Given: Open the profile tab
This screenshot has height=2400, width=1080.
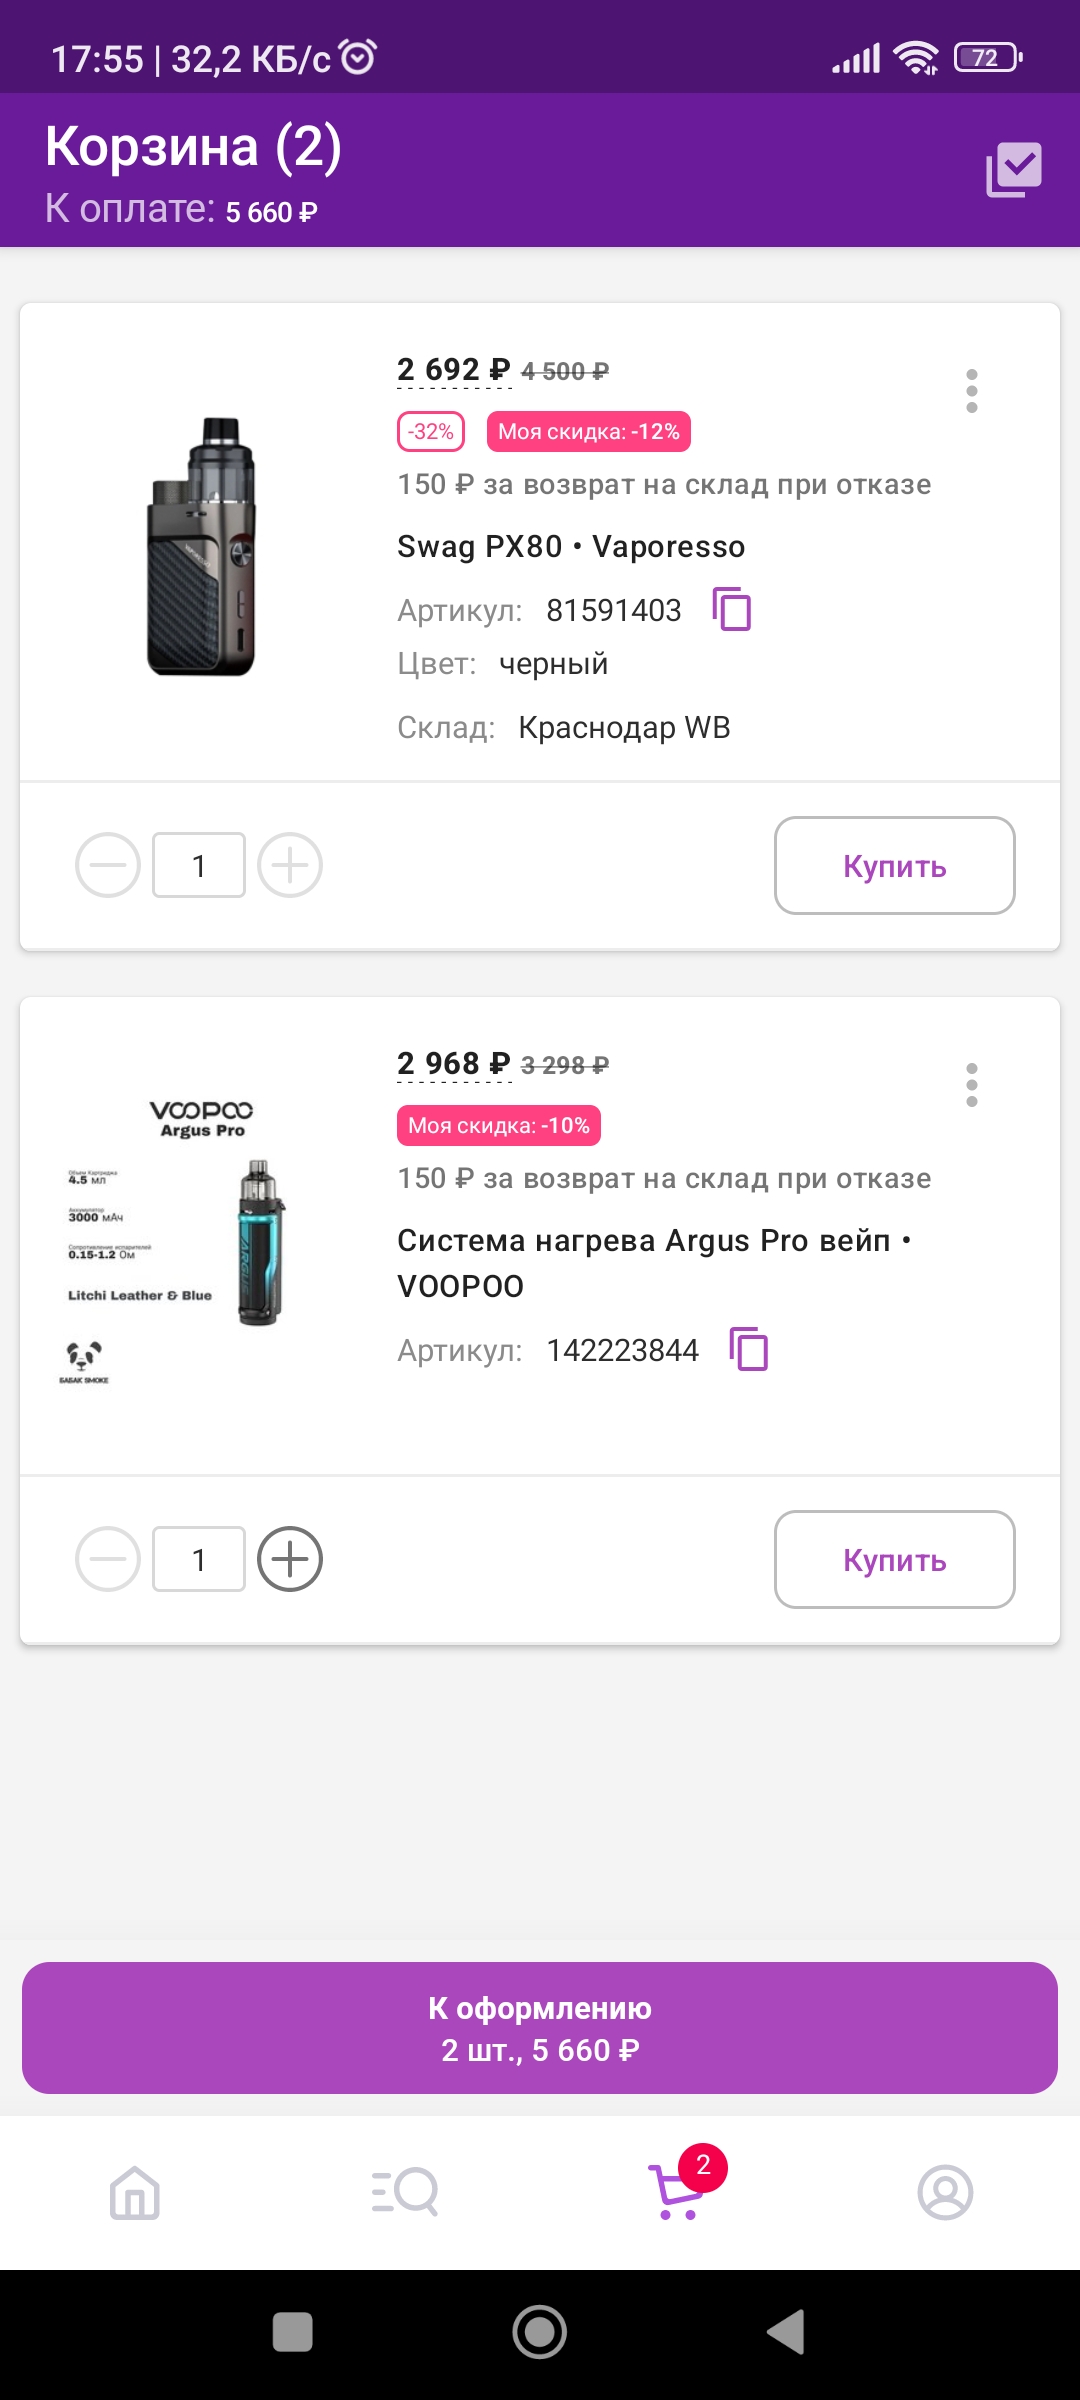Looking at the screenshot, I should pos(945,2192).
